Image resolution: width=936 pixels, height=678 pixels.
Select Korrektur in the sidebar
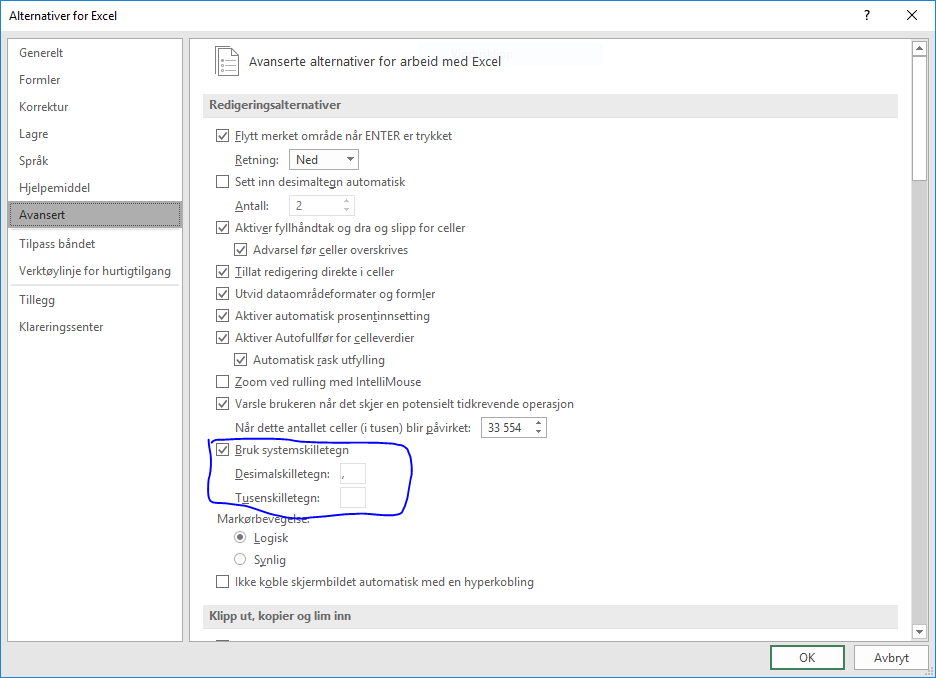pos(95,107)
